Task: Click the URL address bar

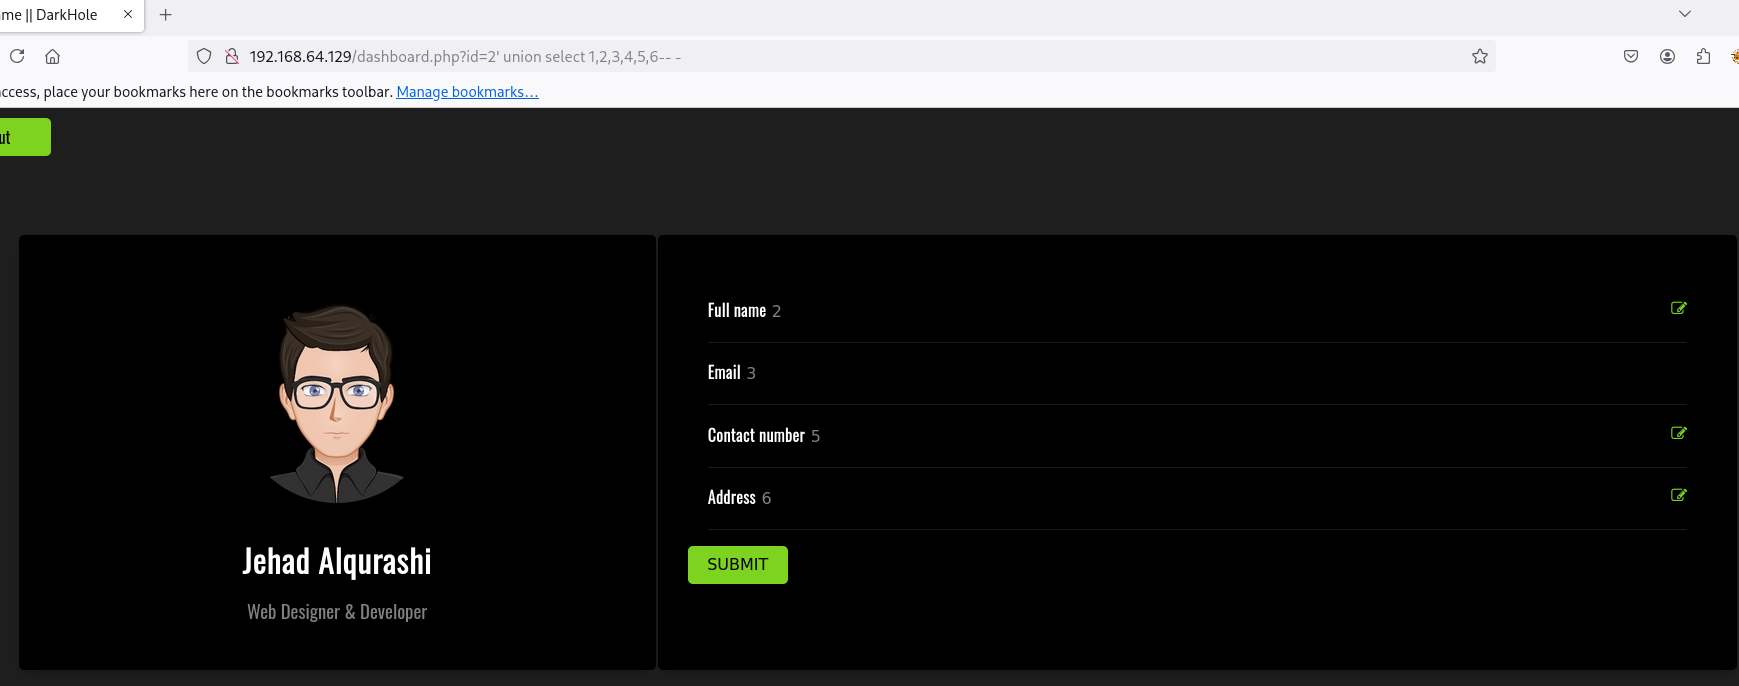Action: [840, 56]
